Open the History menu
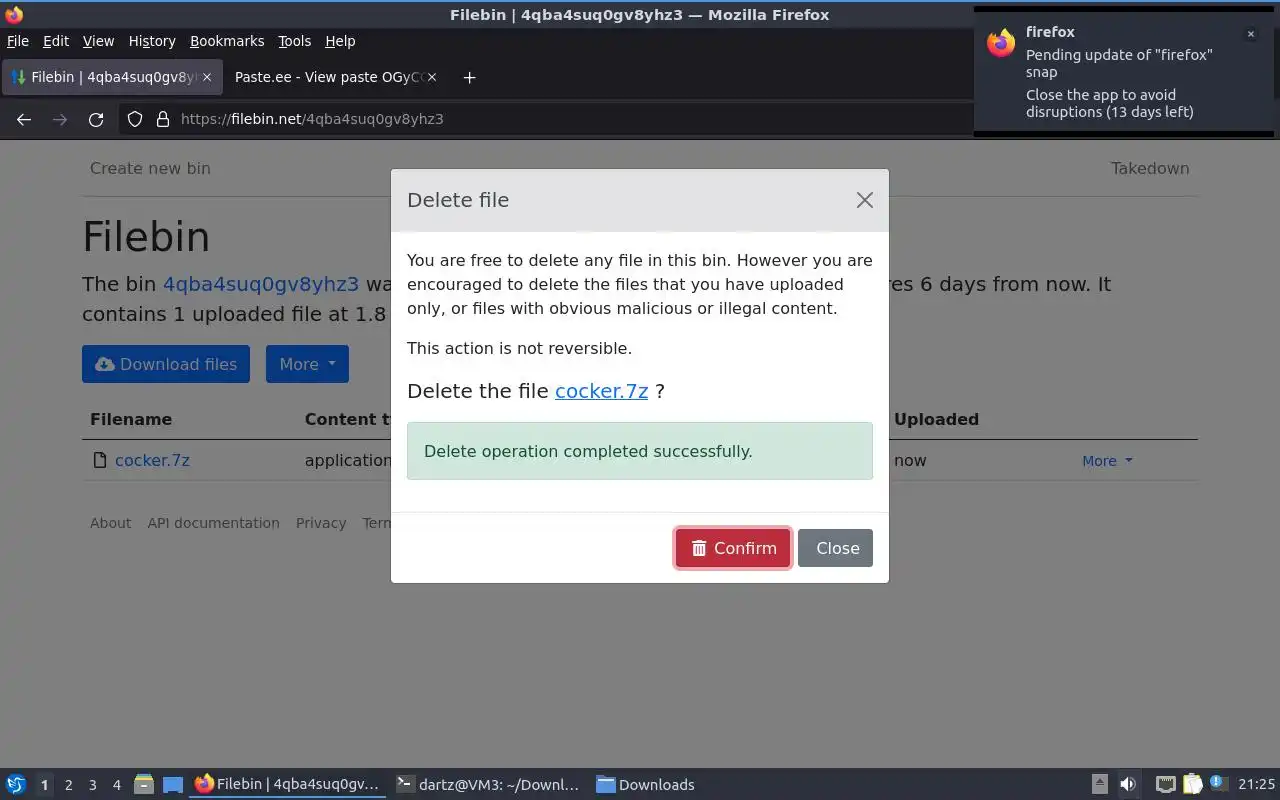Image resolution: width=1280 pixels, height=800 pixels. click(x=152, y=41)
